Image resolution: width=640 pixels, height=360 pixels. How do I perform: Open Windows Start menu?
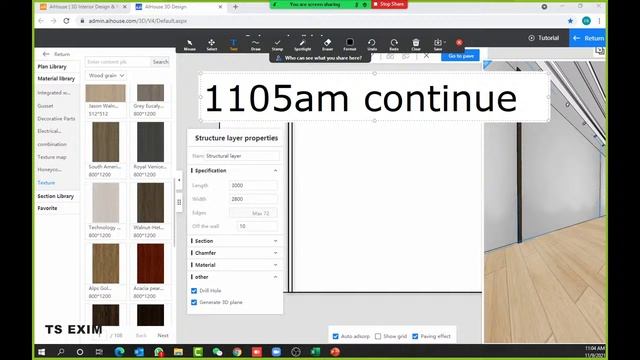point(42,352)
